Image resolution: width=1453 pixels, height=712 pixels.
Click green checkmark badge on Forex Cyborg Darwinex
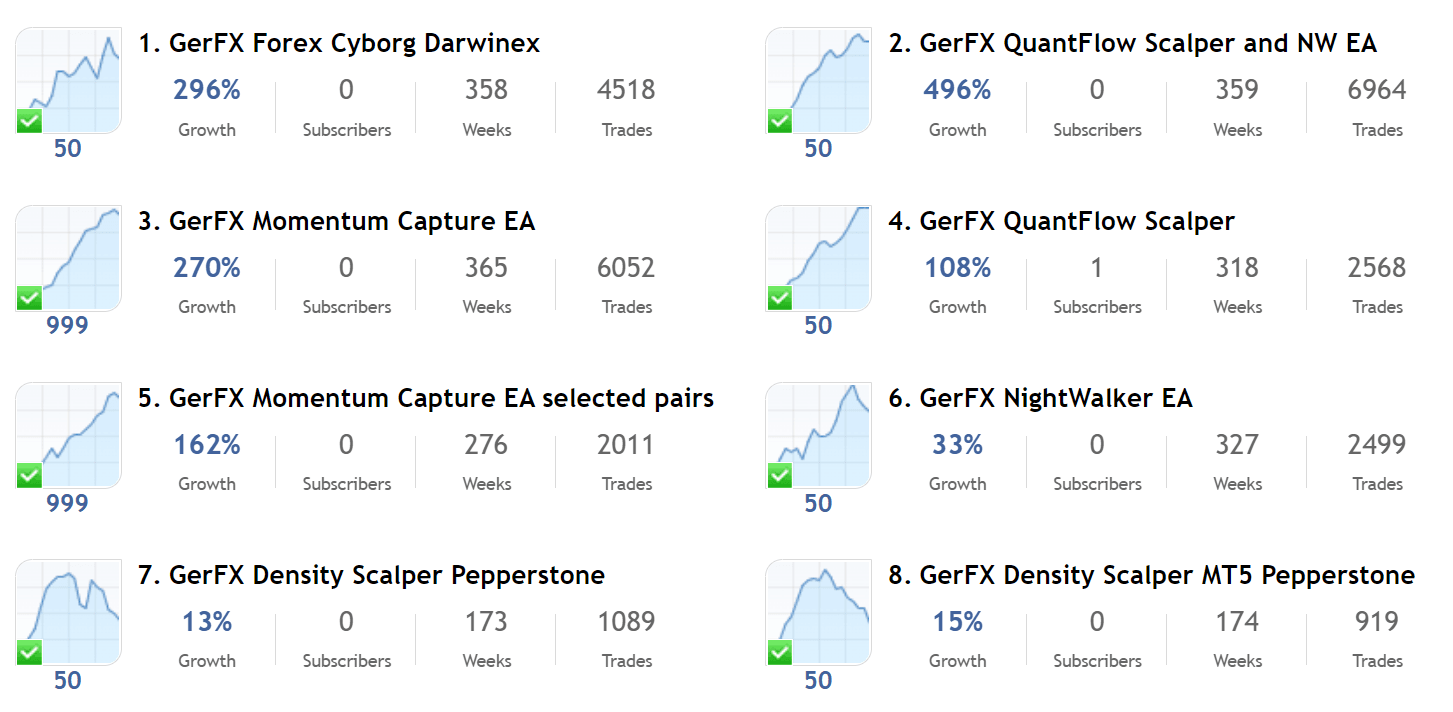click(x=30, y=121)
